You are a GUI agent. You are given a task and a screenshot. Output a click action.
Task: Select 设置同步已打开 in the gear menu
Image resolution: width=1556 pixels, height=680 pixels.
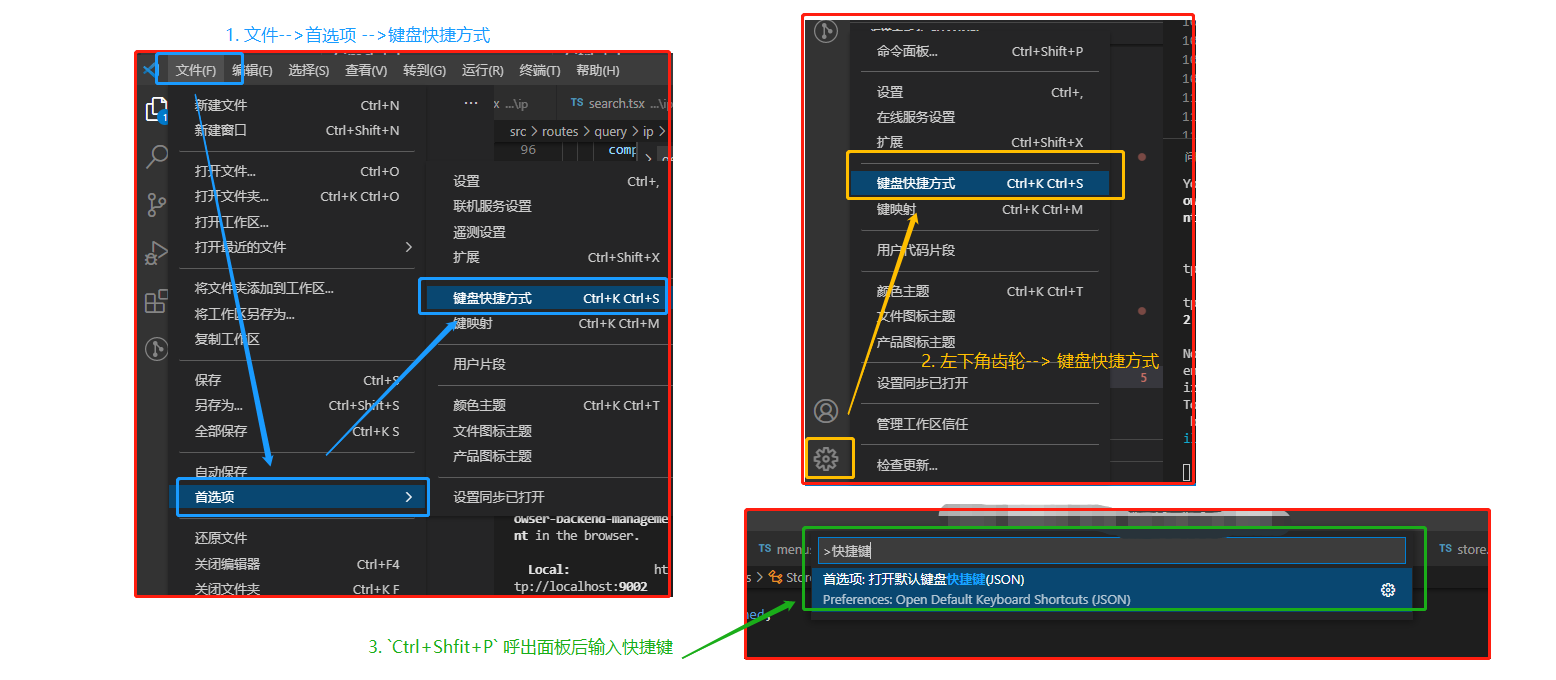980,383
